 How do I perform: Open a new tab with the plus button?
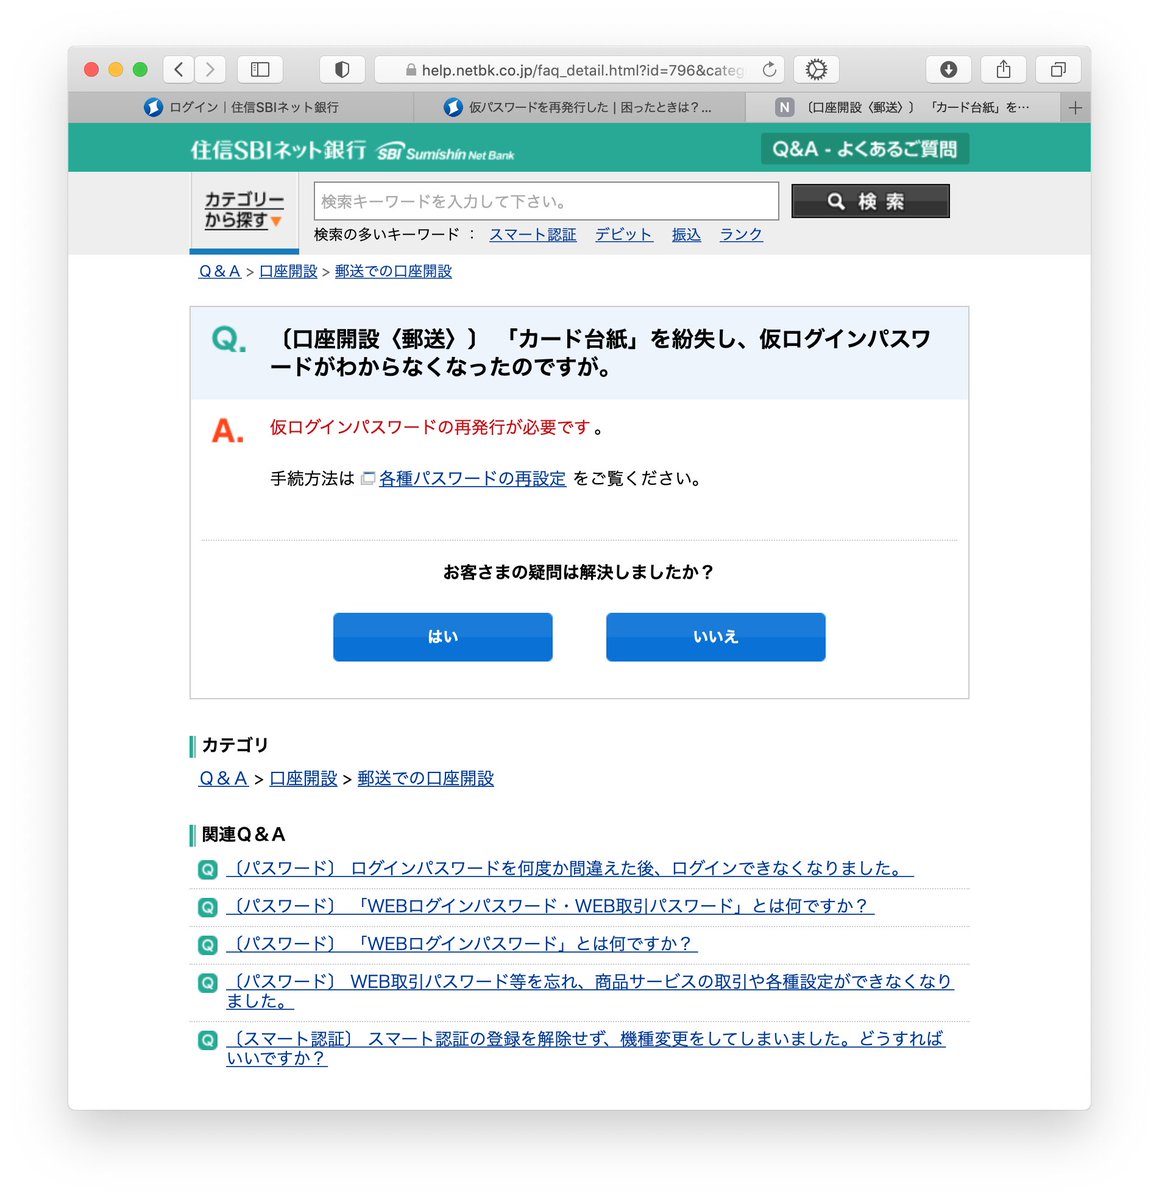point(1076,106)
